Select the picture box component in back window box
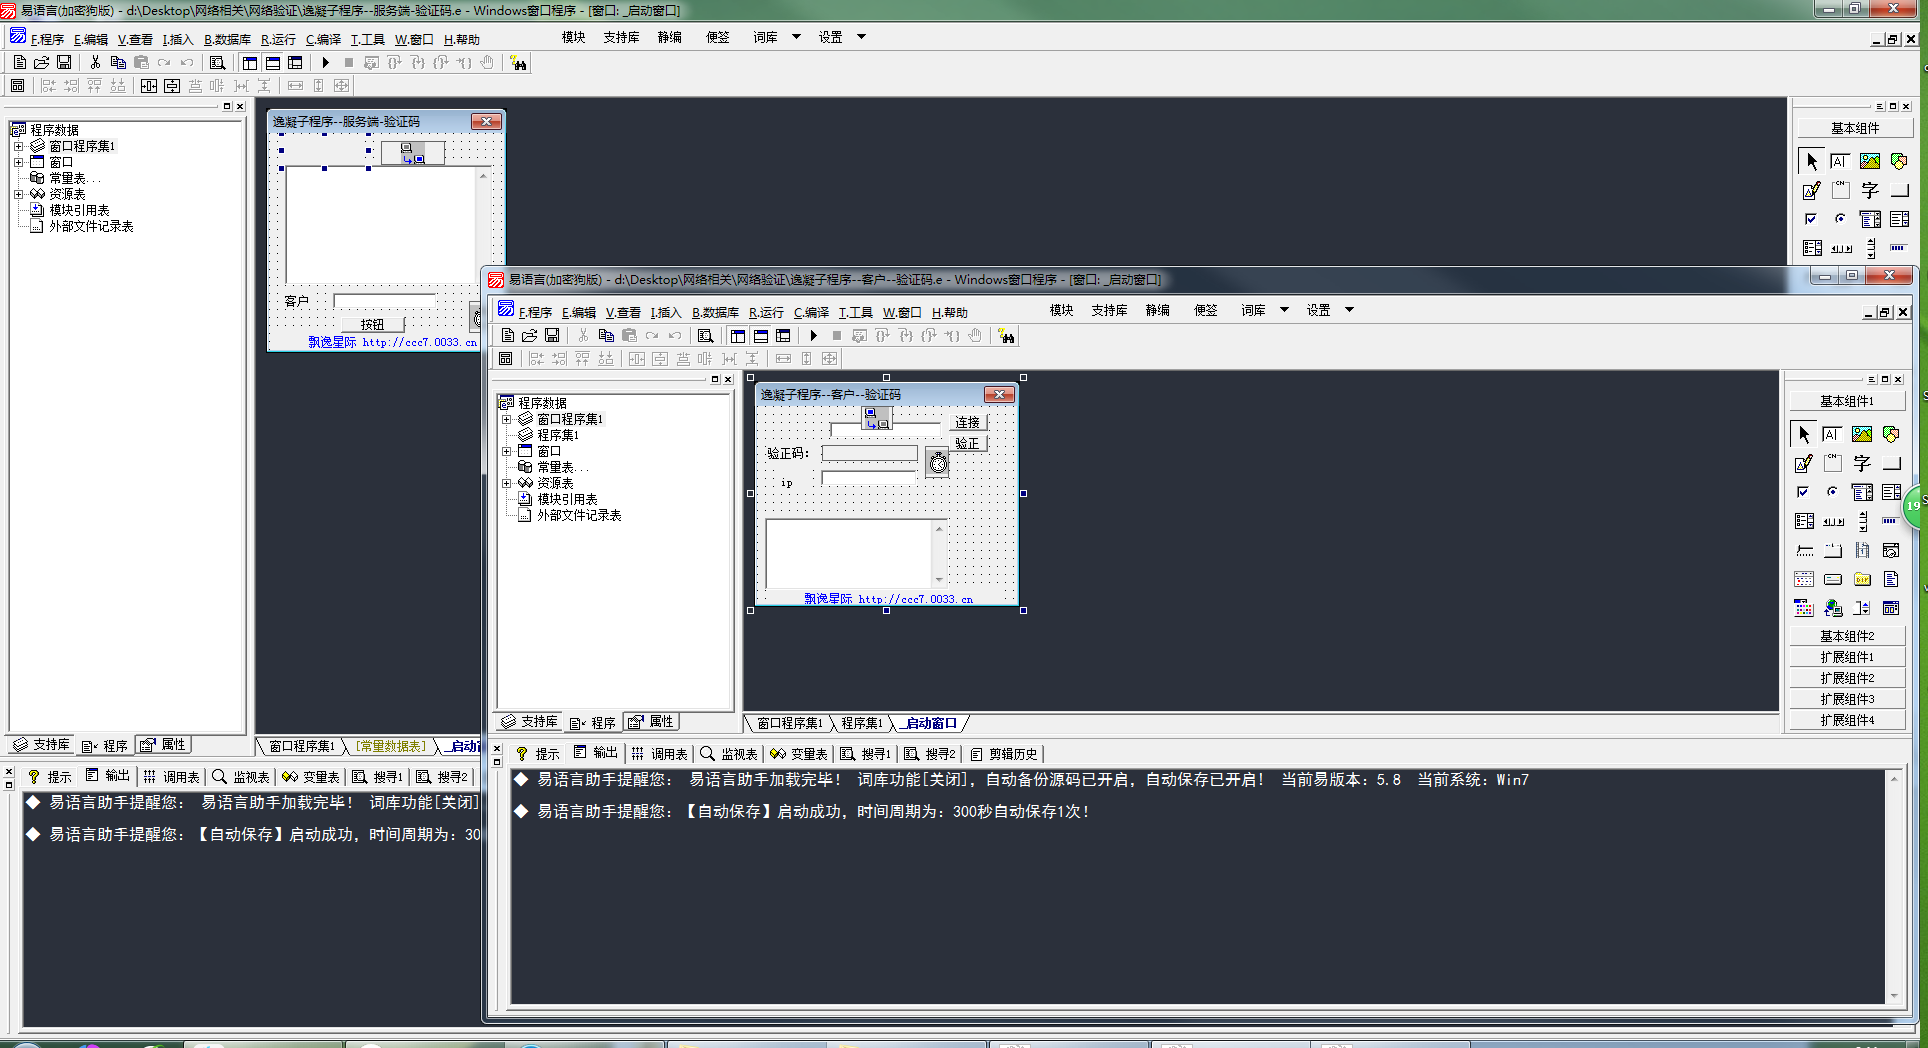 click(x=1869, y=161)
